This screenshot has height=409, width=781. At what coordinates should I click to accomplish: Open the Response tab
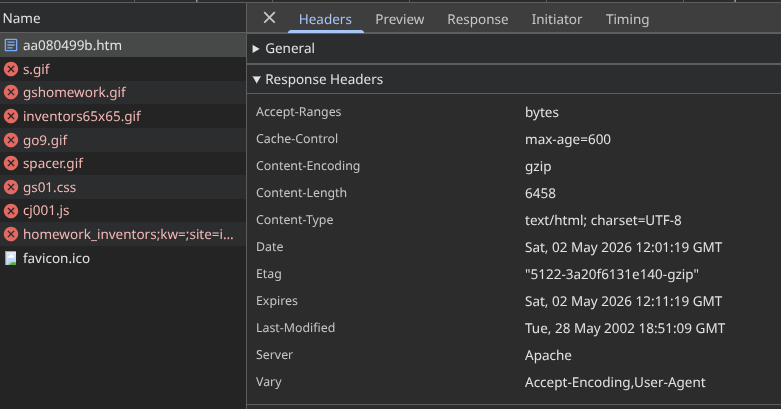(x=478, y=19)
